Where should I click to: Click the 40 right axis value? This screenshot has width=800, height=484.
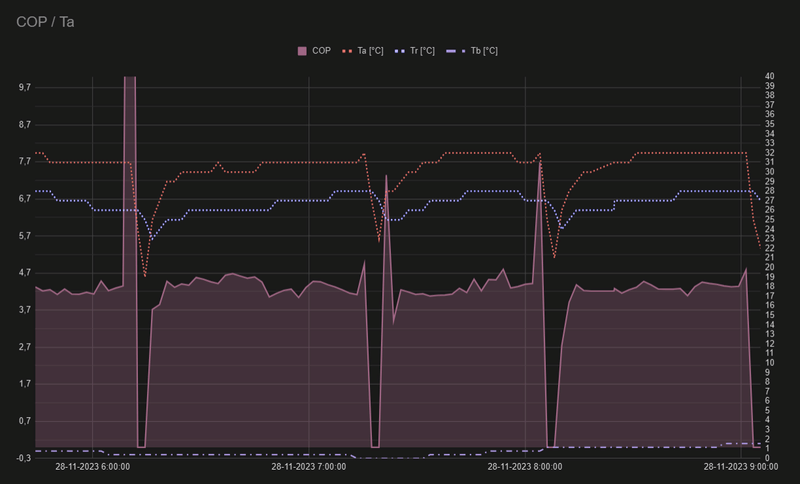[769, 77]
